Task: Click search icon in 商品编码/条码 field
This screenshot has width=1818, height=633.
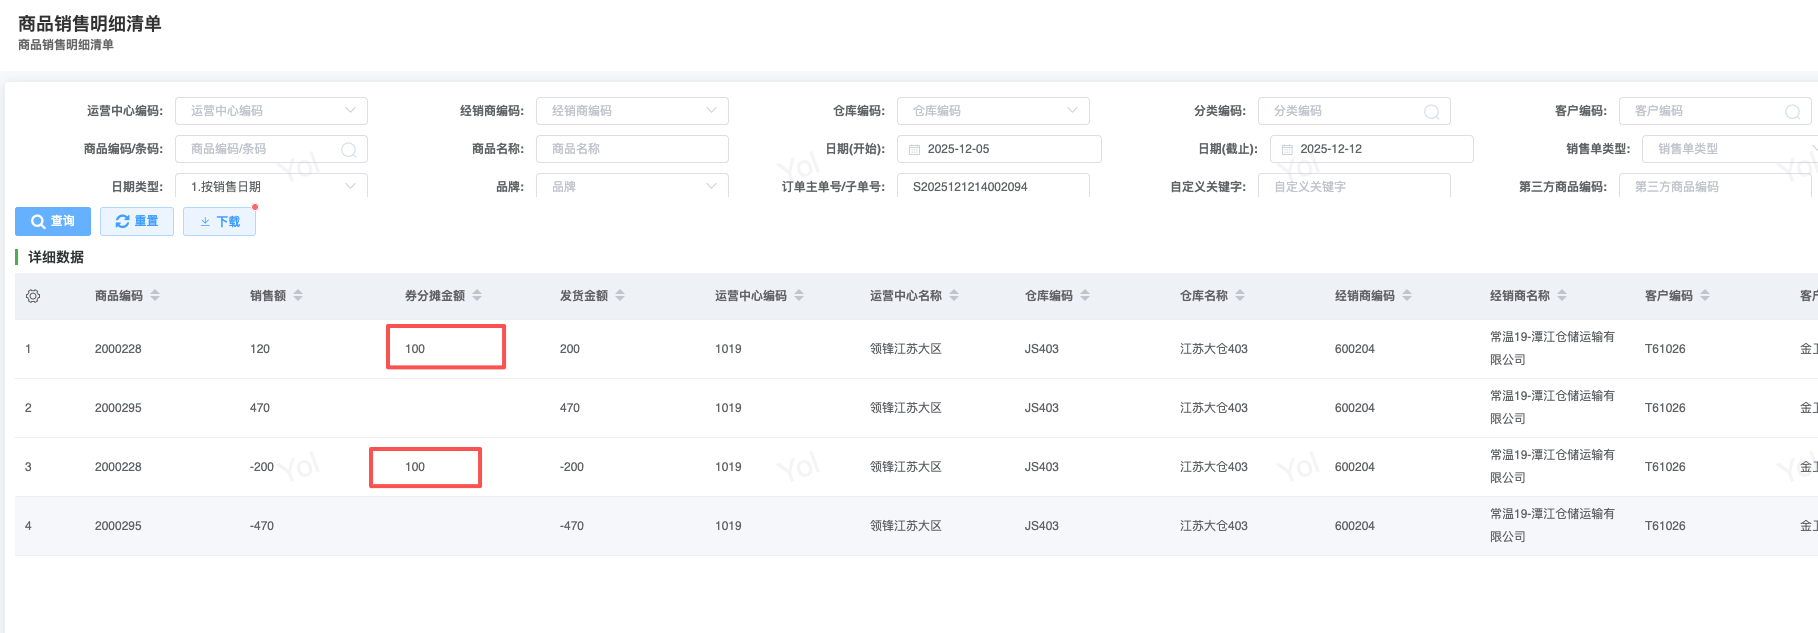Action: (x=349, y=150)
